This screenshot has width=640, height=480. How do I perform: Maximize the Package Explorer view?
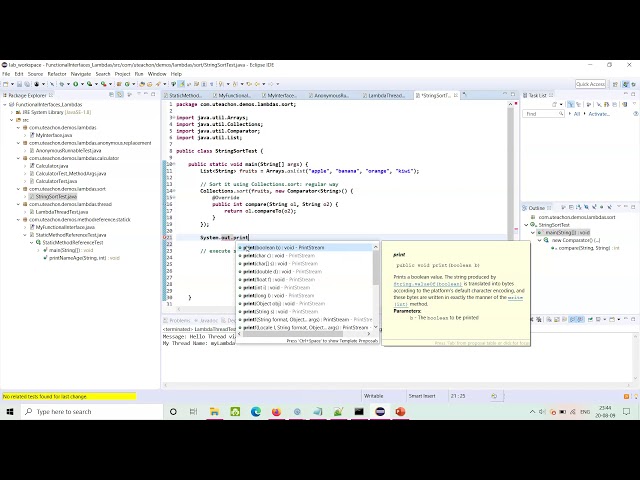[153, 94]
